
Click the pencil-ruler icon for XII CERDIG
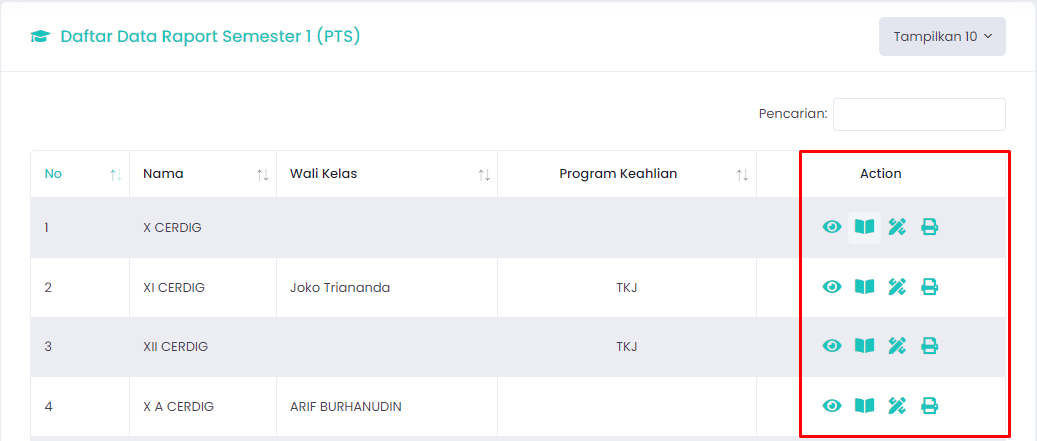point(897,346)
